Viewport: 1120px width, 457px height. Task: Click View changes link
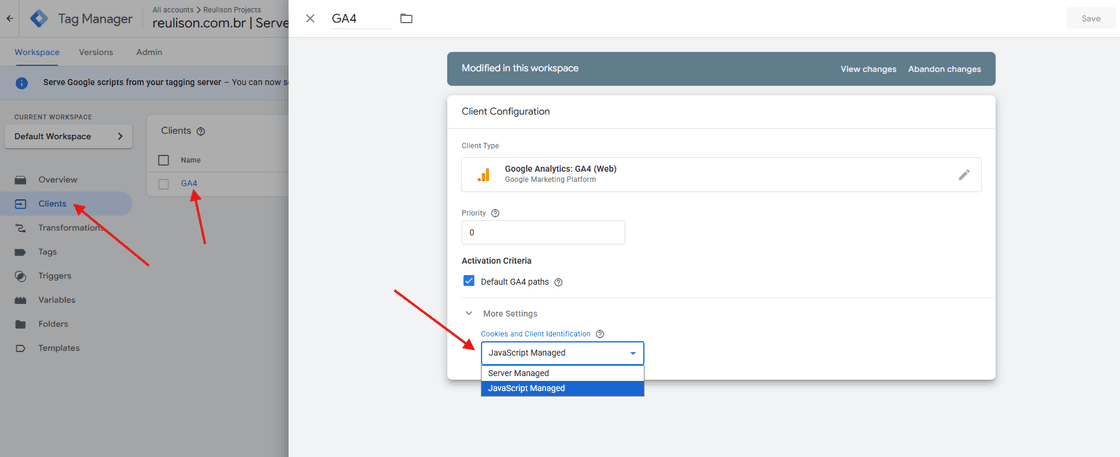(868, 69)
